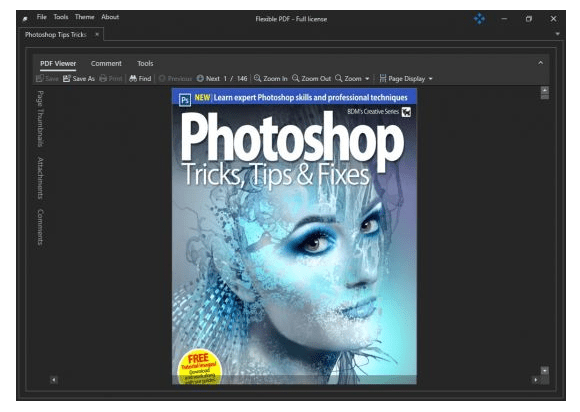Image resolution: width=580 pixels, height=412 pixels.
Task: Close the Flexible PDF window
Action: pyautogui.click(x=553, y=18)
